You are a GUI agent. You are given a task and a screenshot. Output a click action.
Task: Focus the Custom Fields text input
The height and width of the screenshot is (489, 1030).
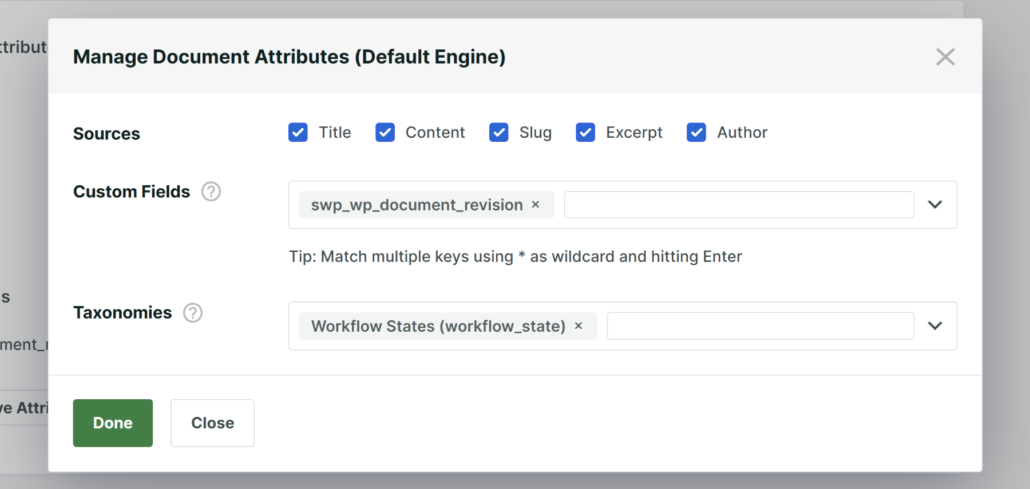739,205
